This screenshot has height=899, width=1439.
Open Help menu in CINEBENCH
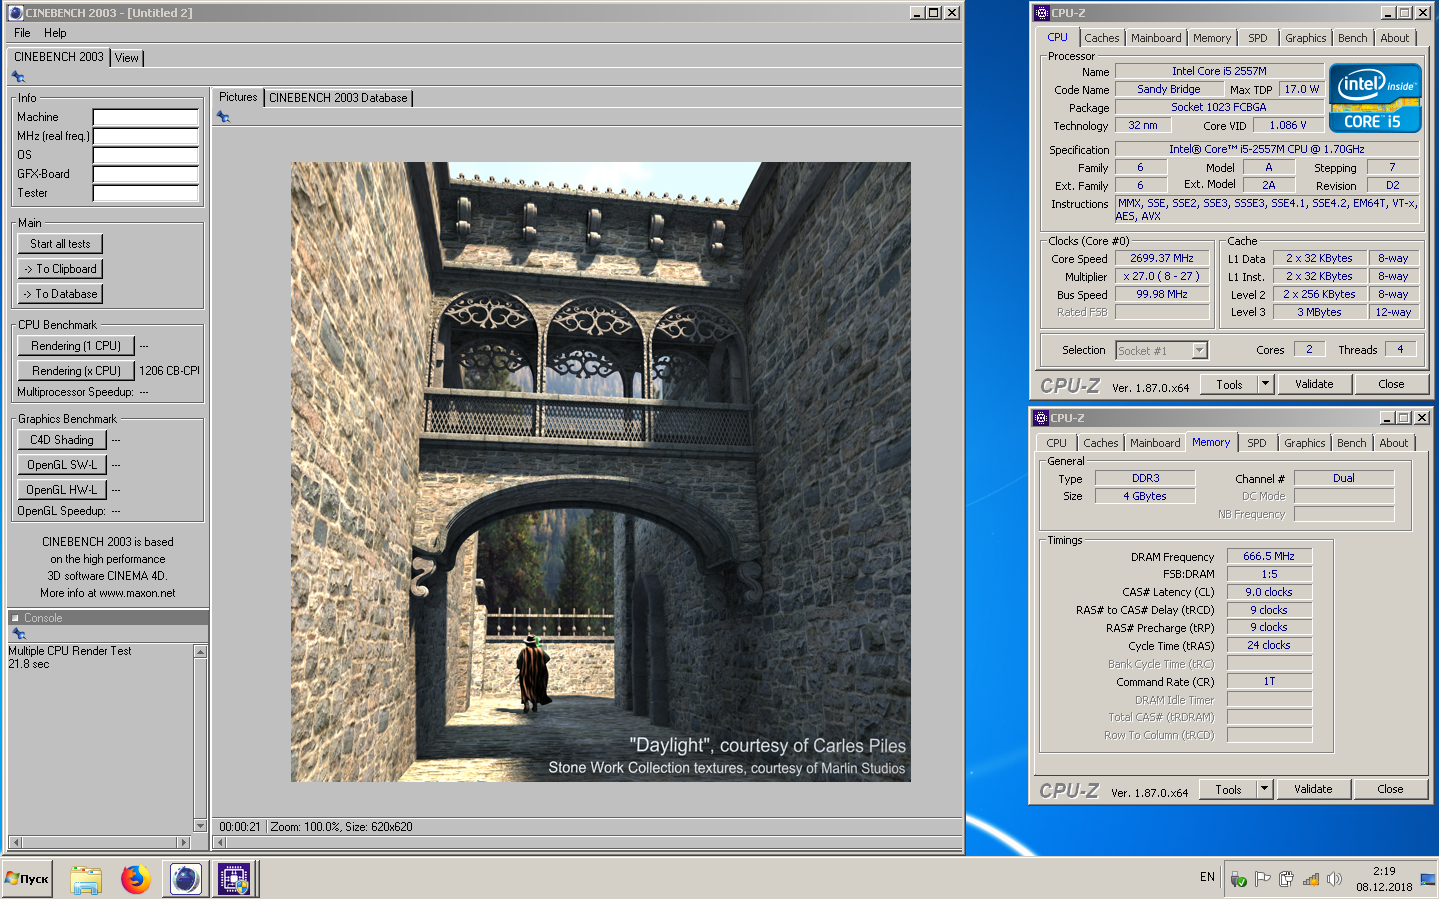[x=55, y=33]
